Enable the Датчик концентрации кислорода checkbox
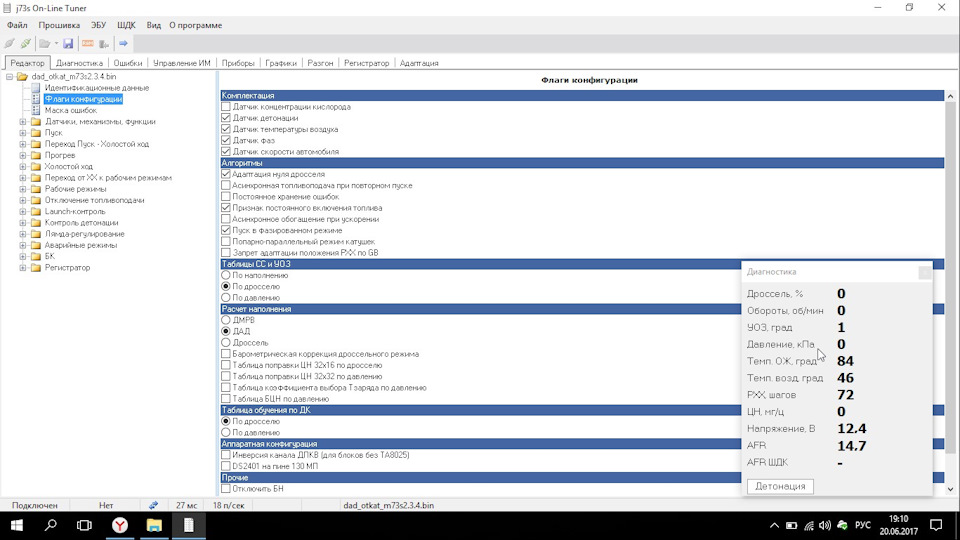Screen dimensions: 960x540 pos(226,107)
